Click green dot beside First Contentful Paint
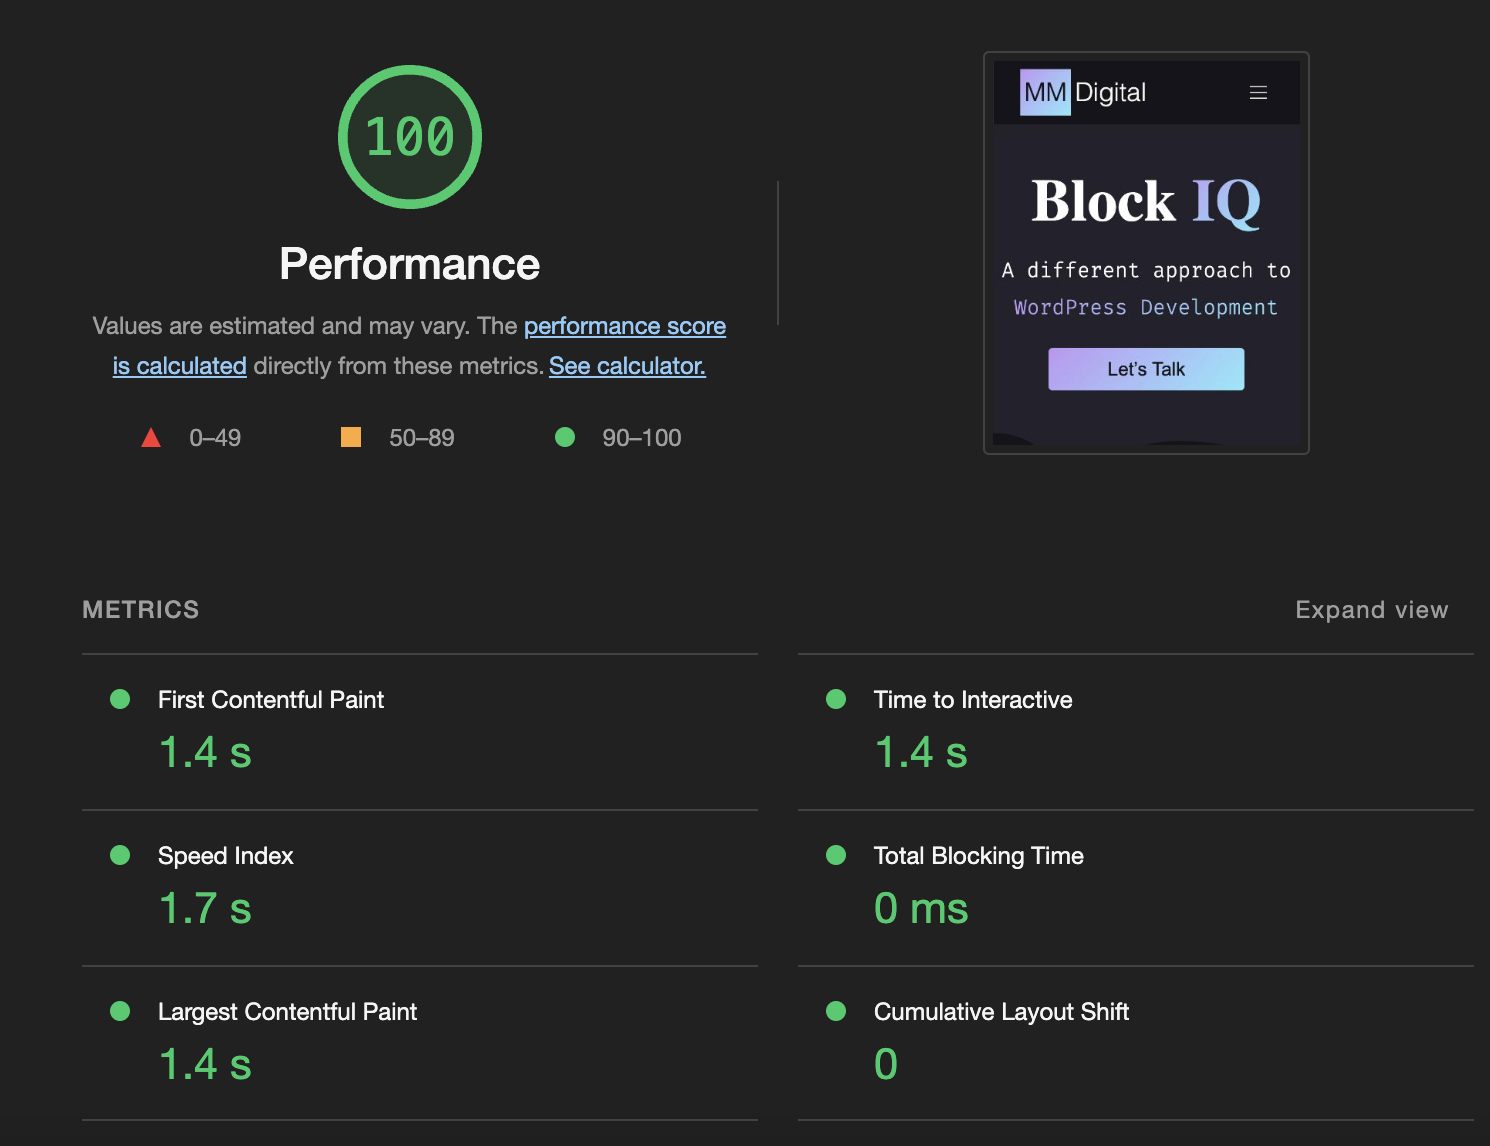Image resolution: width=1490 pixels, height=1146 pixels. tap(120, 699)
